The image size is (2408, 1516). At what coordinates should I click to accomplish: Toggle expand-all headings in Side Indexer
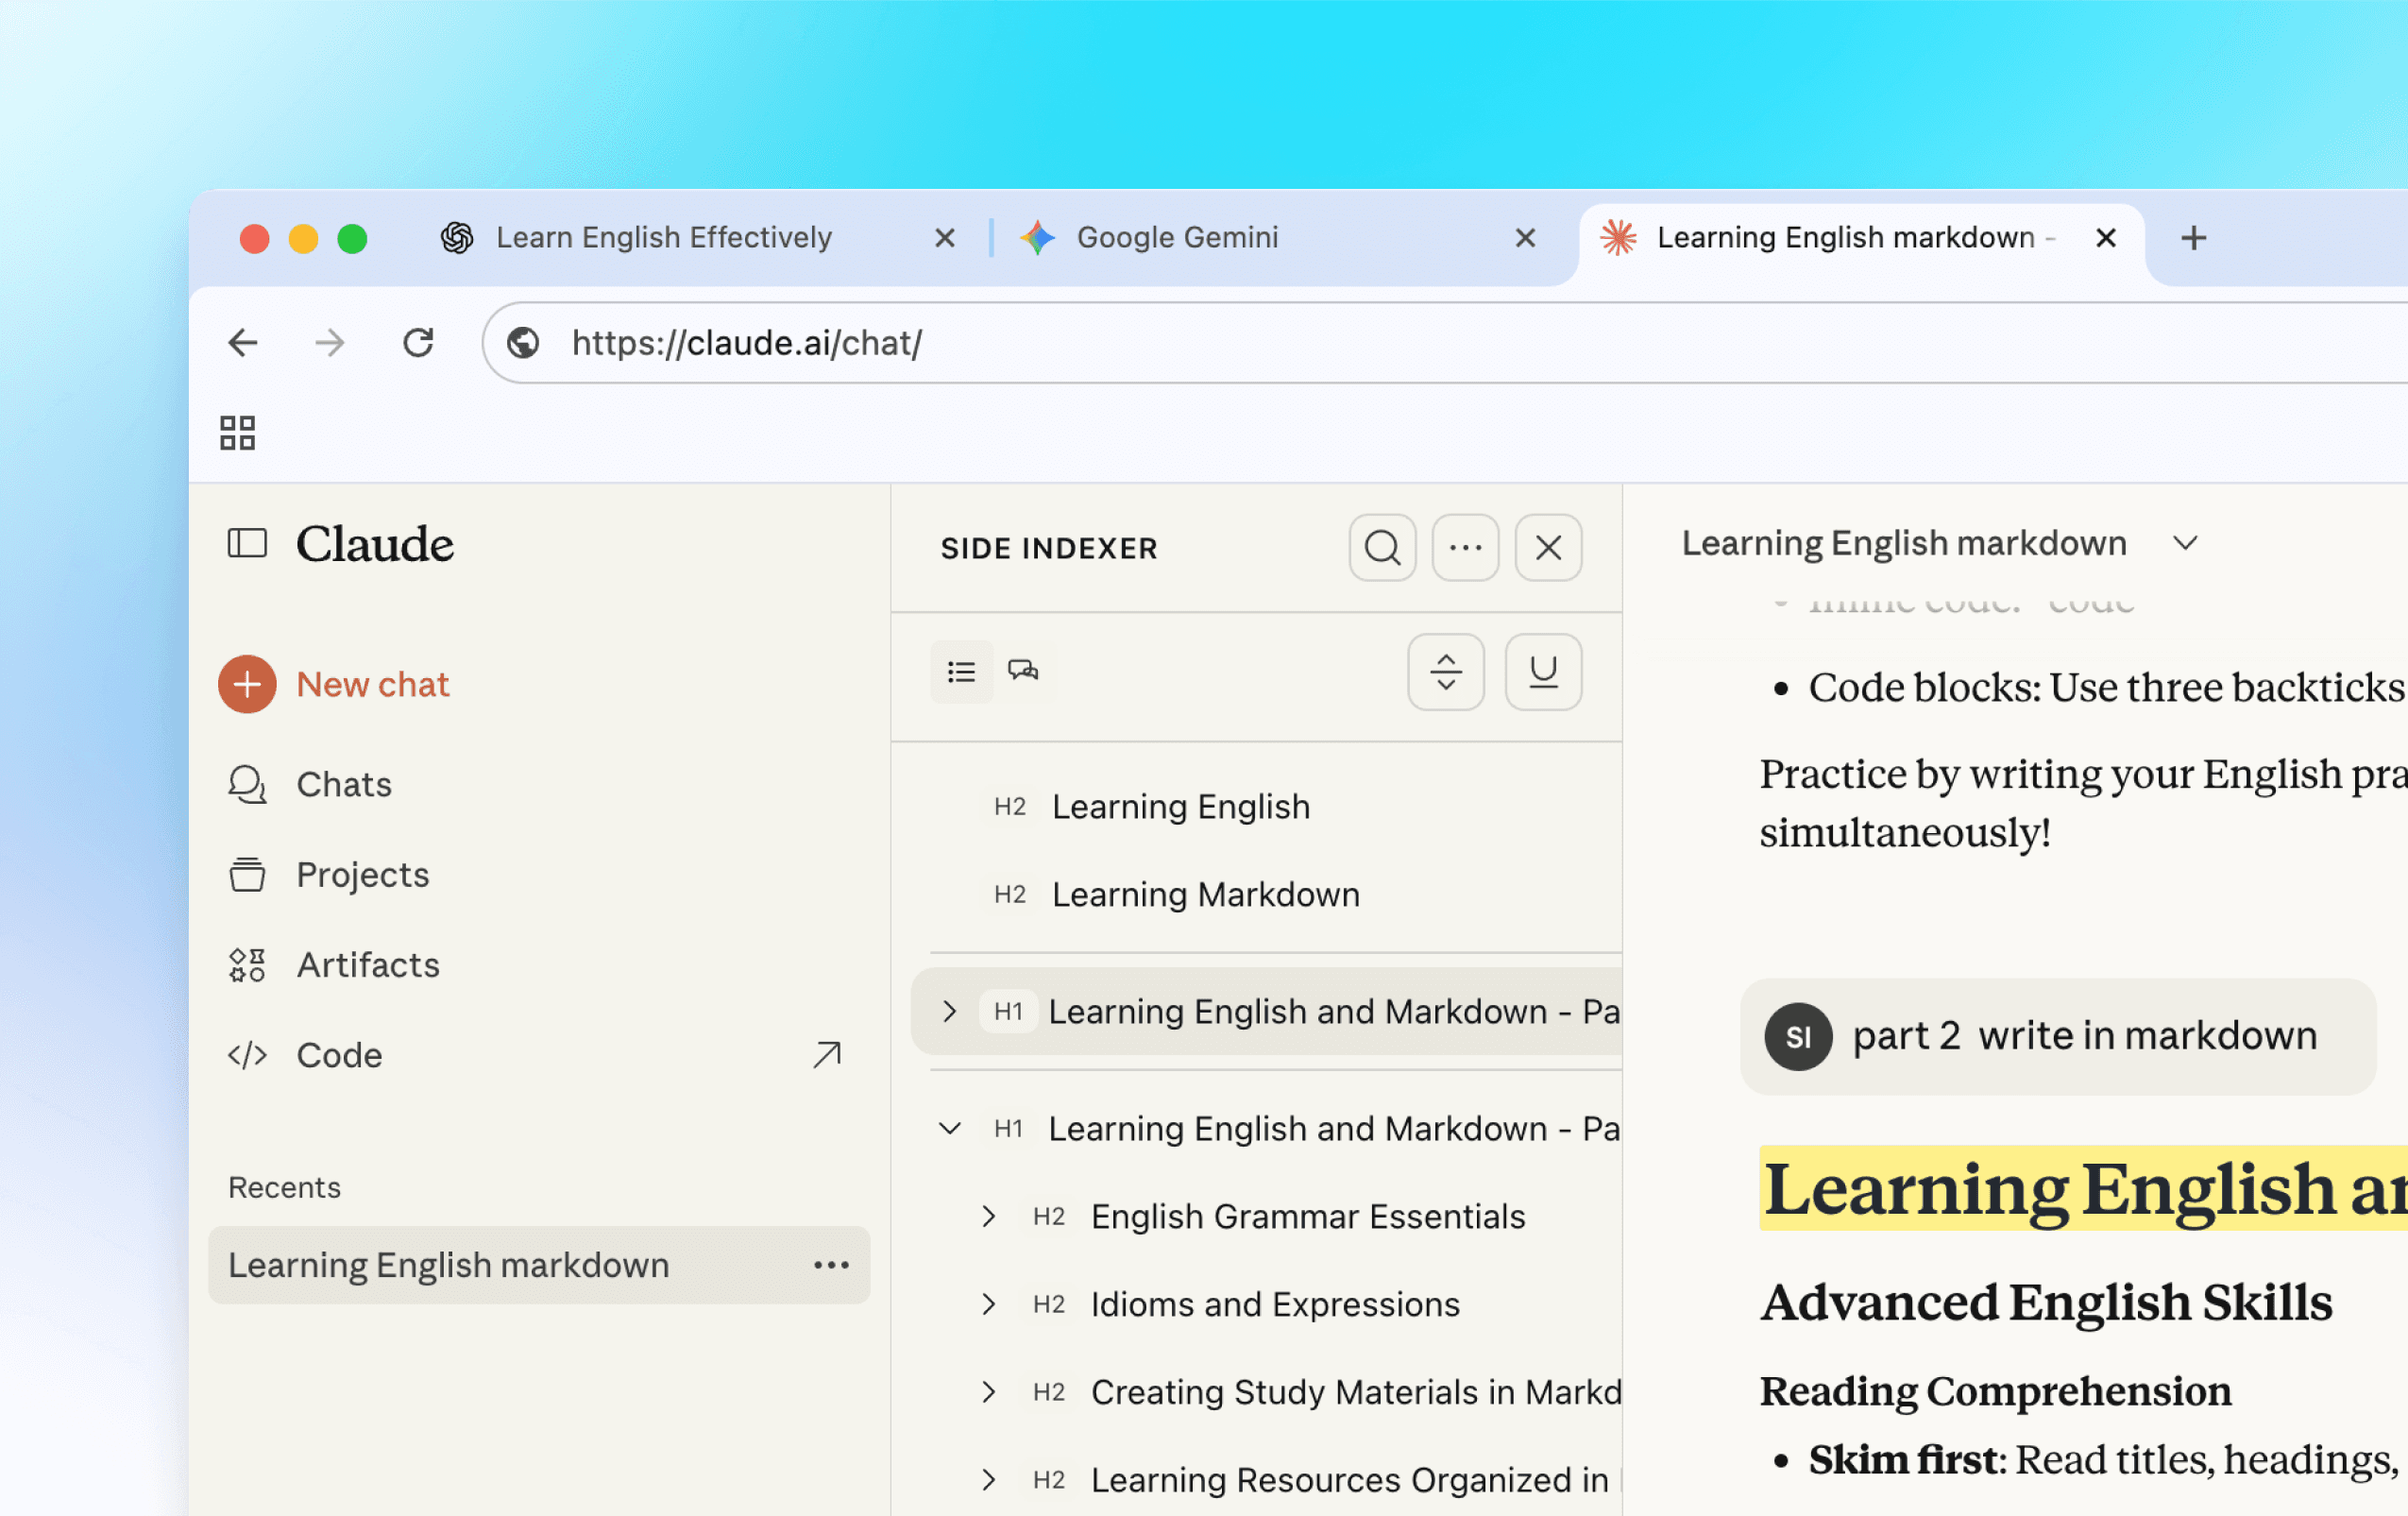pyautogui.click(x=1445, y=672)
